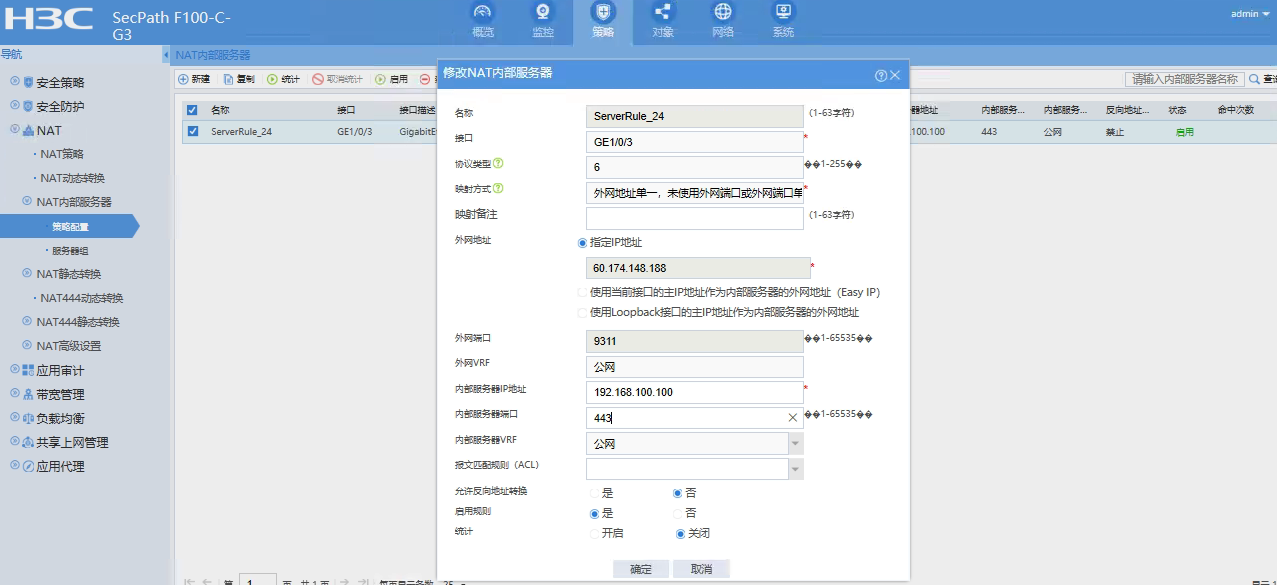
Task: Click the 取消统计 toolbar button
Action: tap(337, 79)
